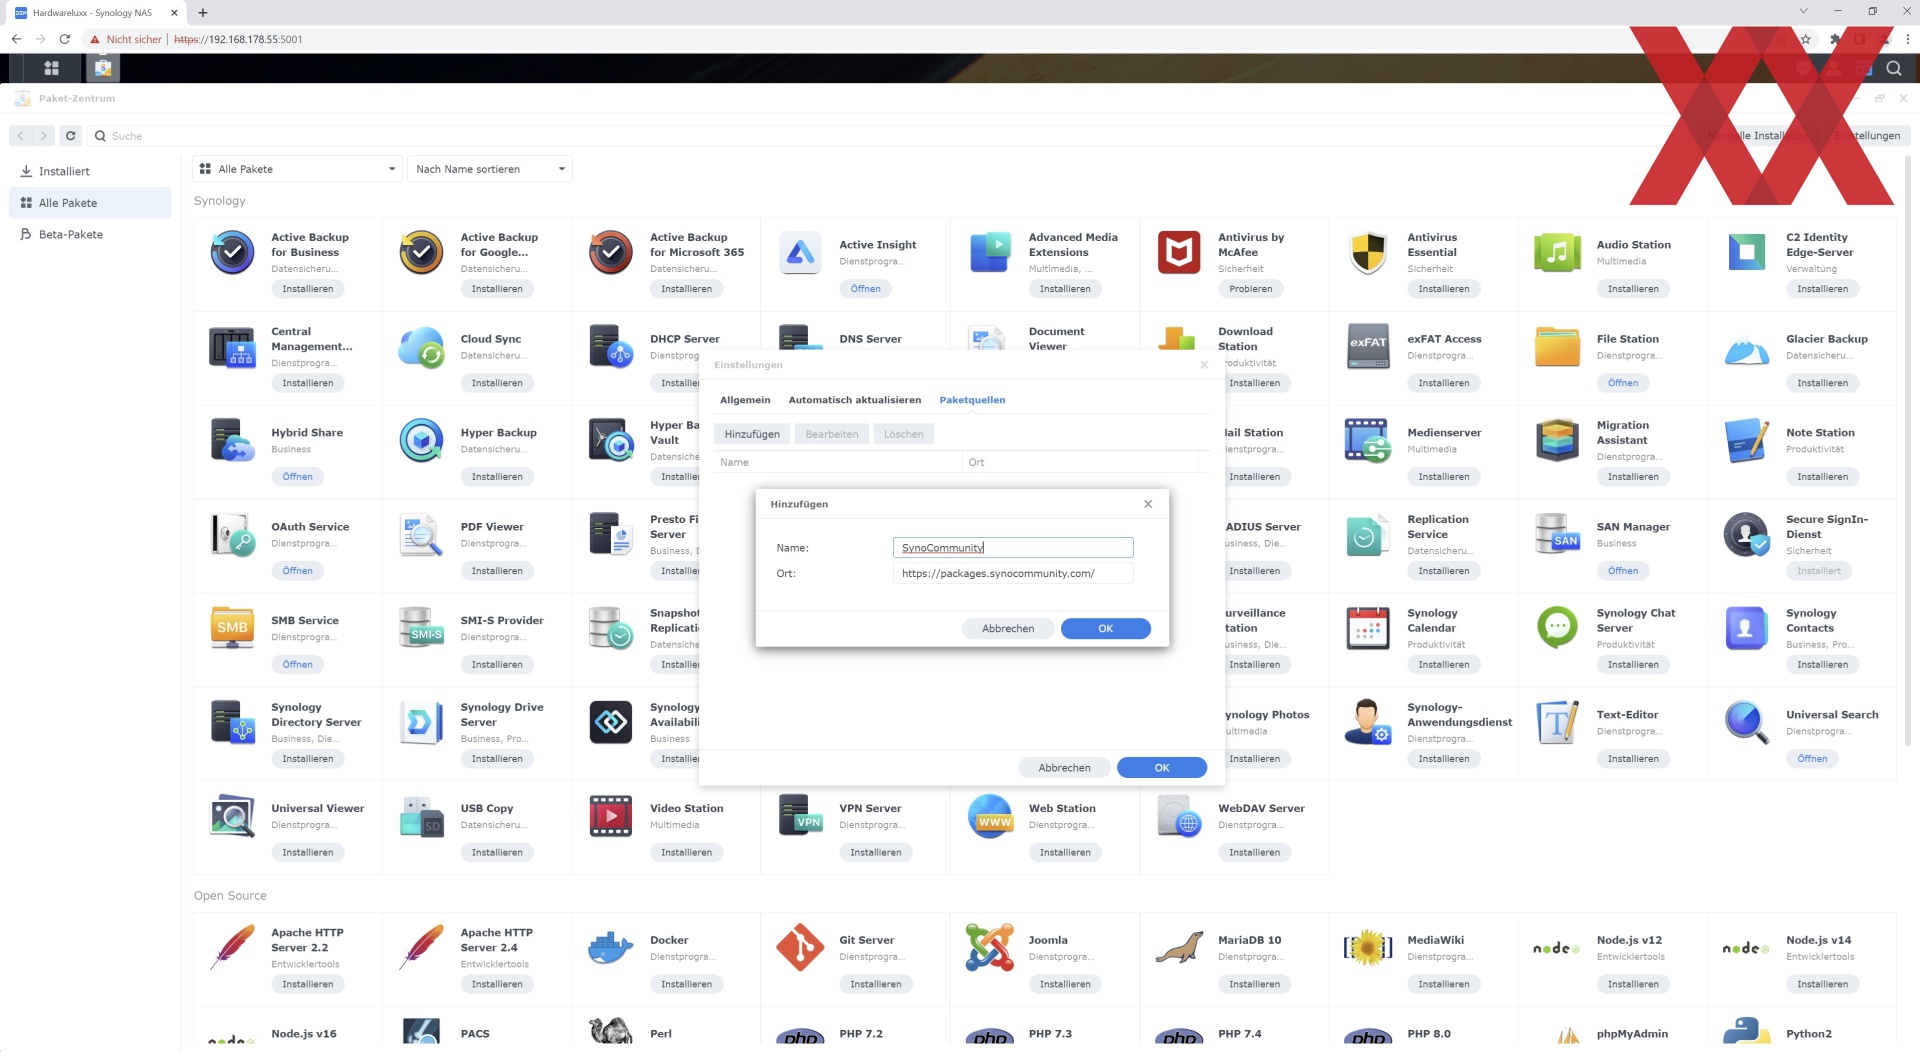Click Öffnen for Active Insight
1920x1052 pixels.
coord(866,289)
